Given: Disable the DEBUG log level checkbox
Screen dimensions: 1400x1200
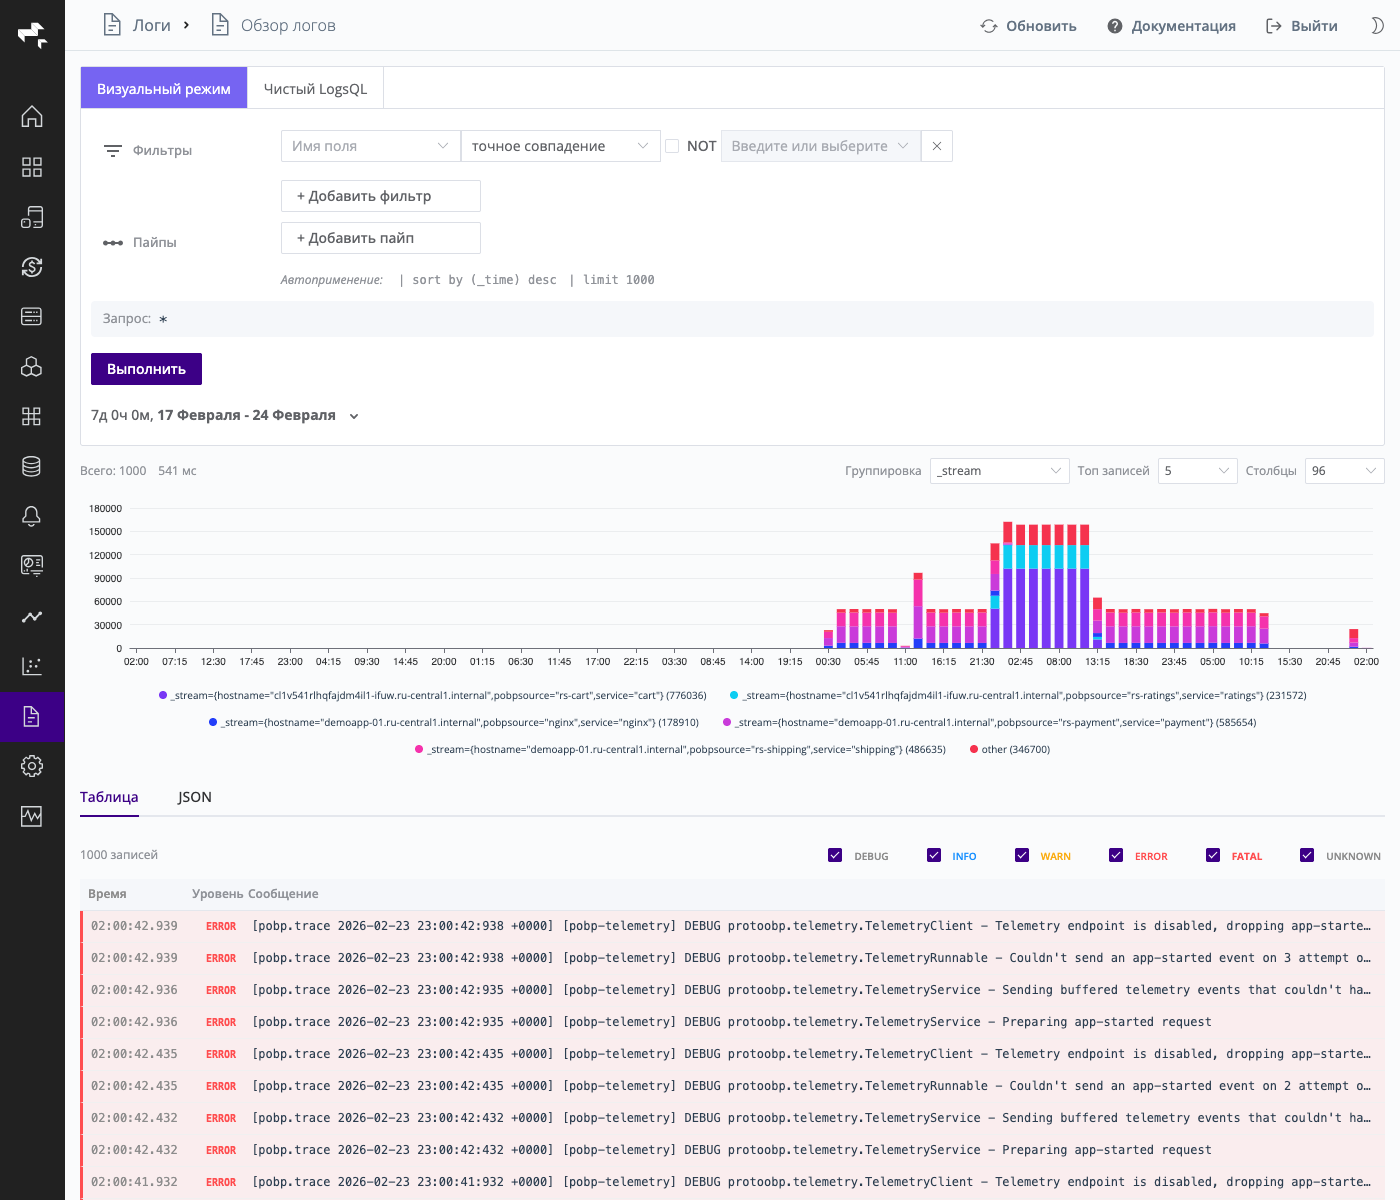Looking at the screenshot, I should pos(835,855).
